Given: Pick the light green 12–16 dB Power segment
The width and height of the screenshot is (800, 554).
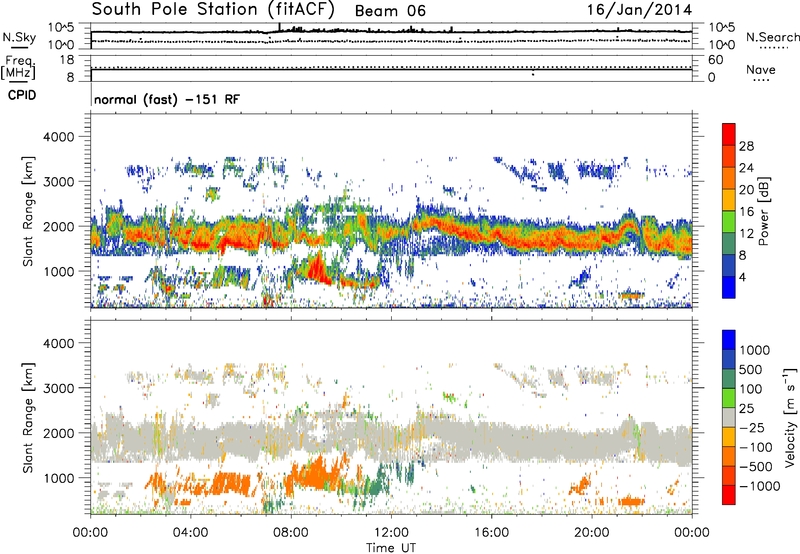Looking at the screenshot, I should 729,222.
